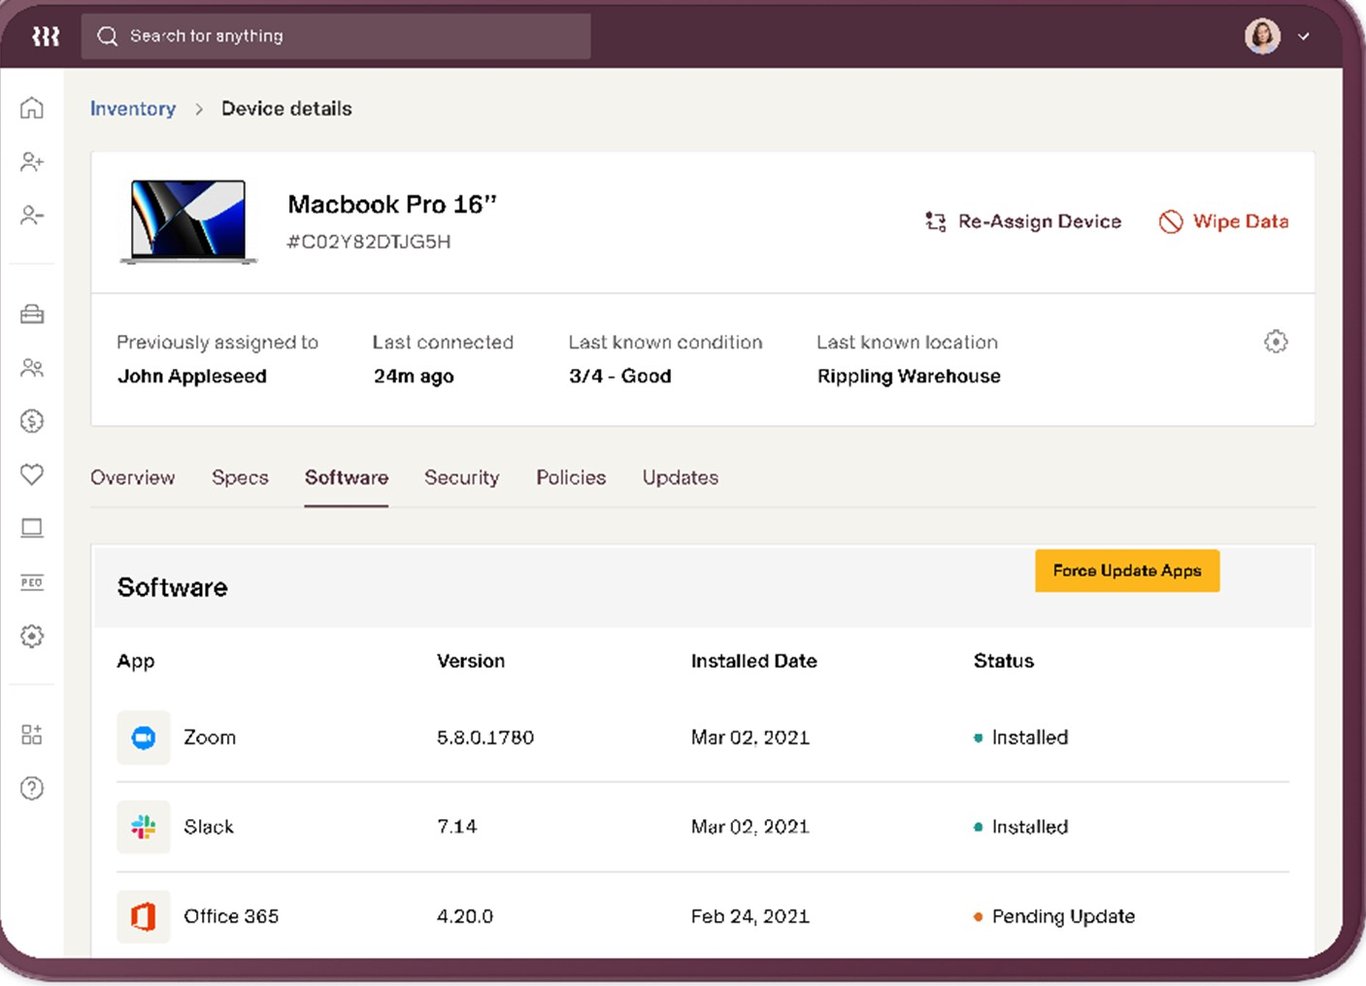
Task: Open the sidebar settings gear icon
Action: [x=31, y=636]
